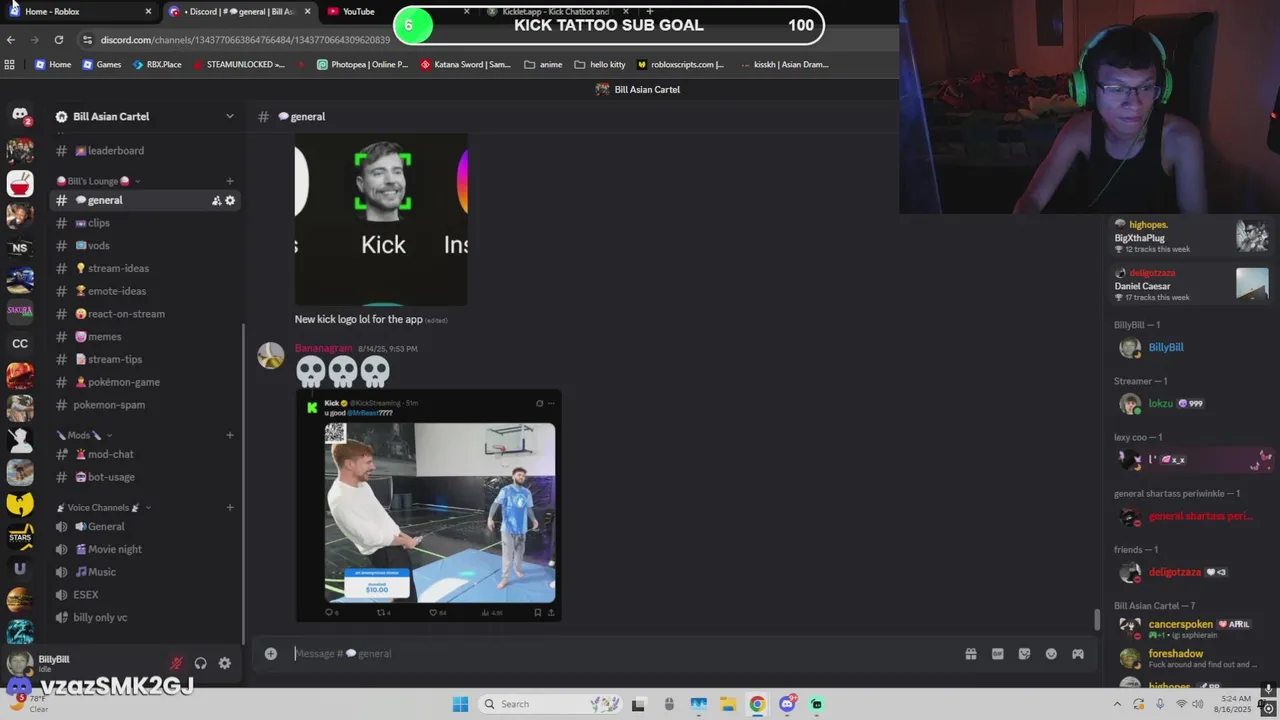
Task: Open the CC server in server list
Action: tap(20, 343)
